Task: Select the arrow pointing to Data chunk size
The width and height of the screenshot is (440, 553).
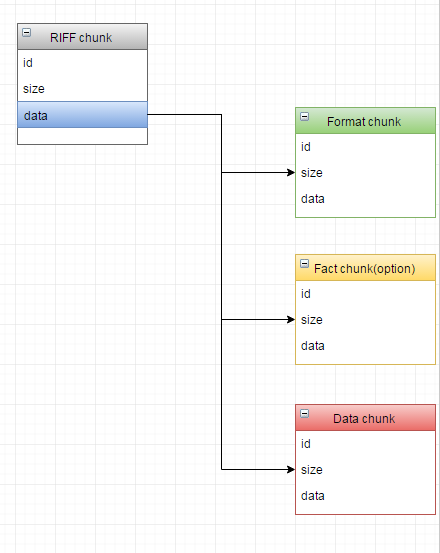Action: point(258,469)
